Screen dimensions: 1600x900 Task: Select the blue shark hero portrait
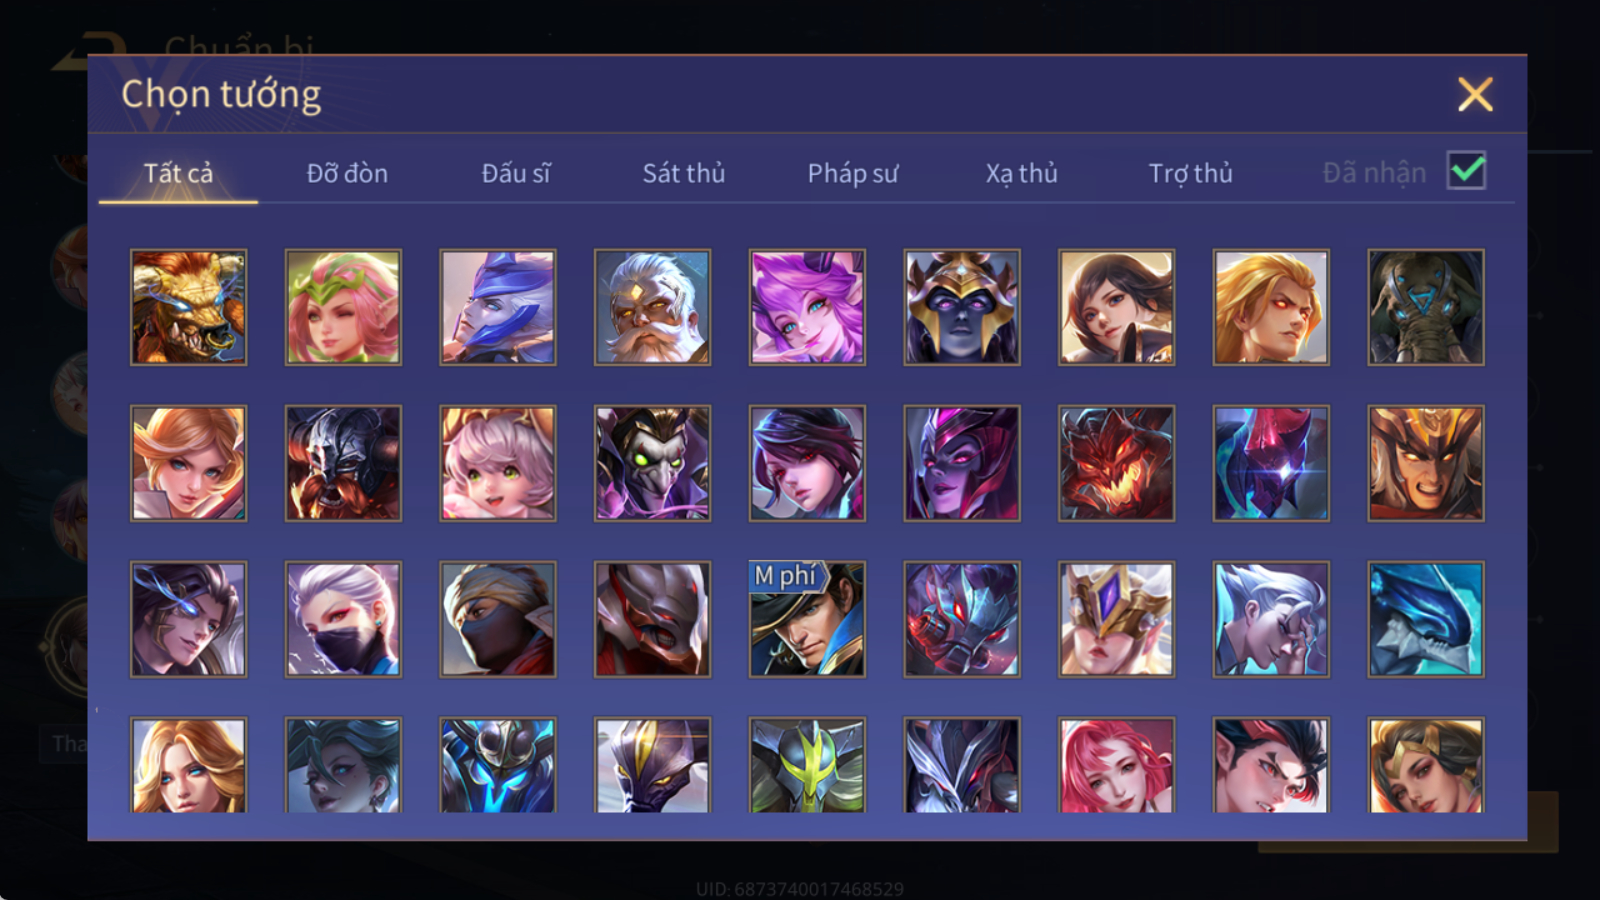point(1426,619)
